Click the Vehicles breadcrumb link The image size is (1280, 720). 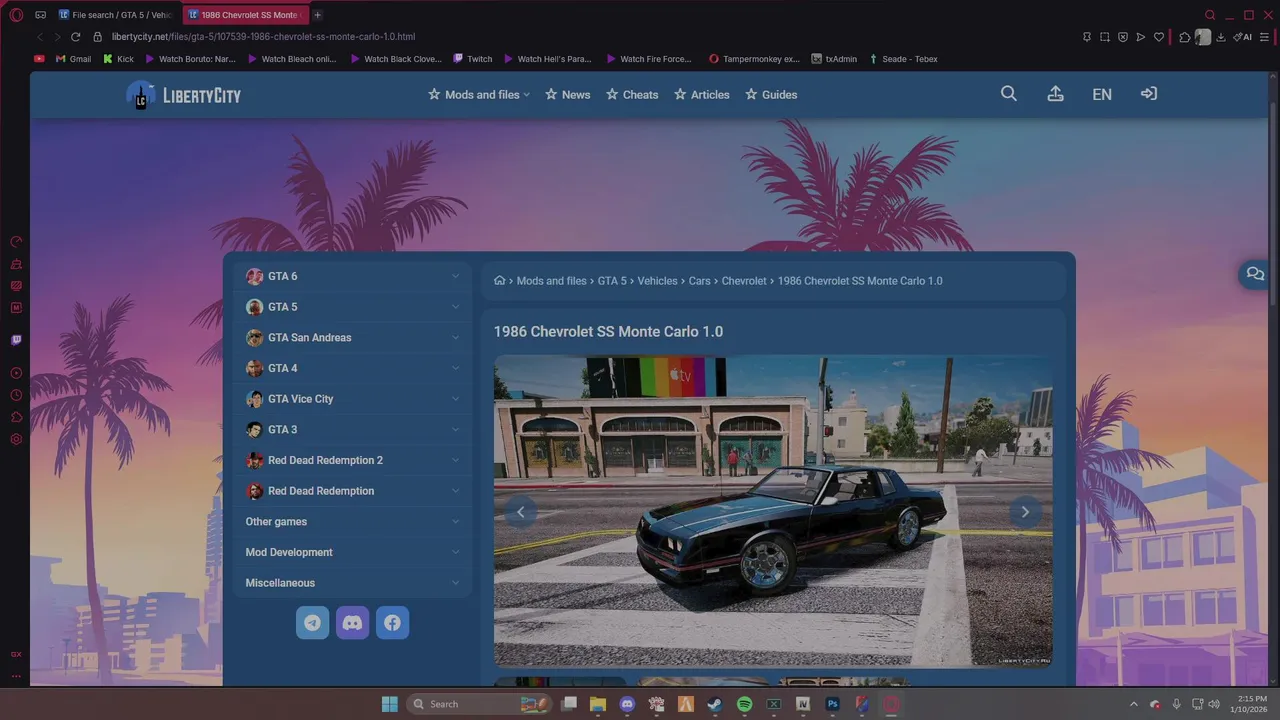click(x=657, y=281)
